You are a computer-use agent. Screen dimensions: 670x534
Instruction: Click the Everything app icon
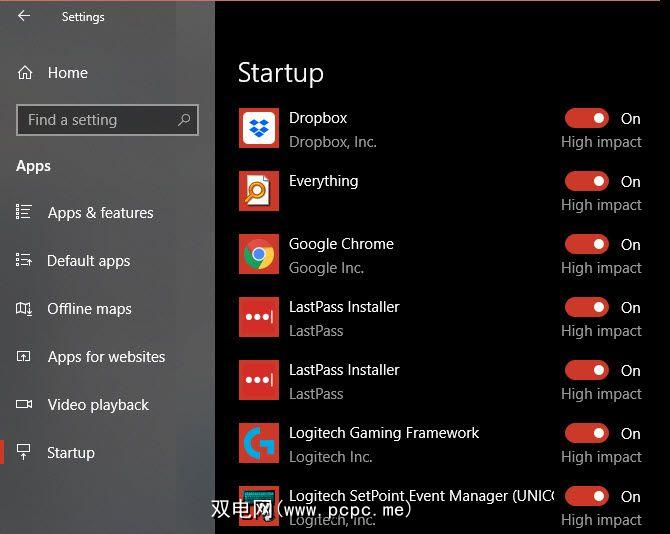click(x=259, y=191)
